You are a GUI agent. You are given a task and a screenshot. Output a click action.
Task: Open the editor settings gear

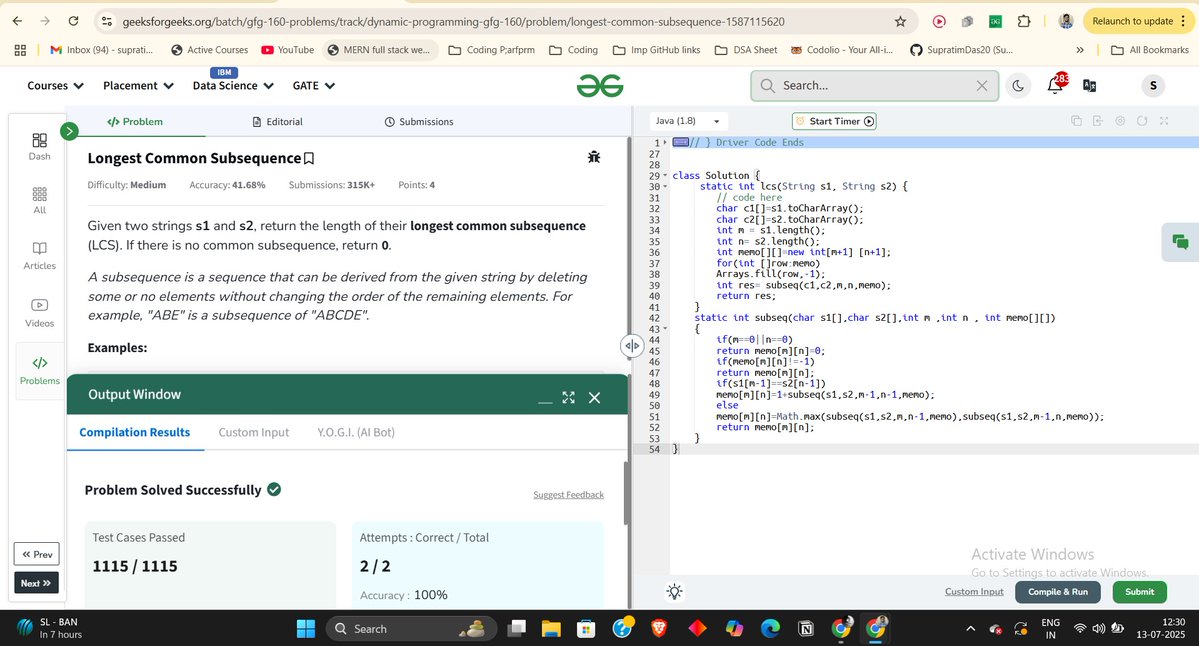pyautogui.click(x=1120, y=121)
